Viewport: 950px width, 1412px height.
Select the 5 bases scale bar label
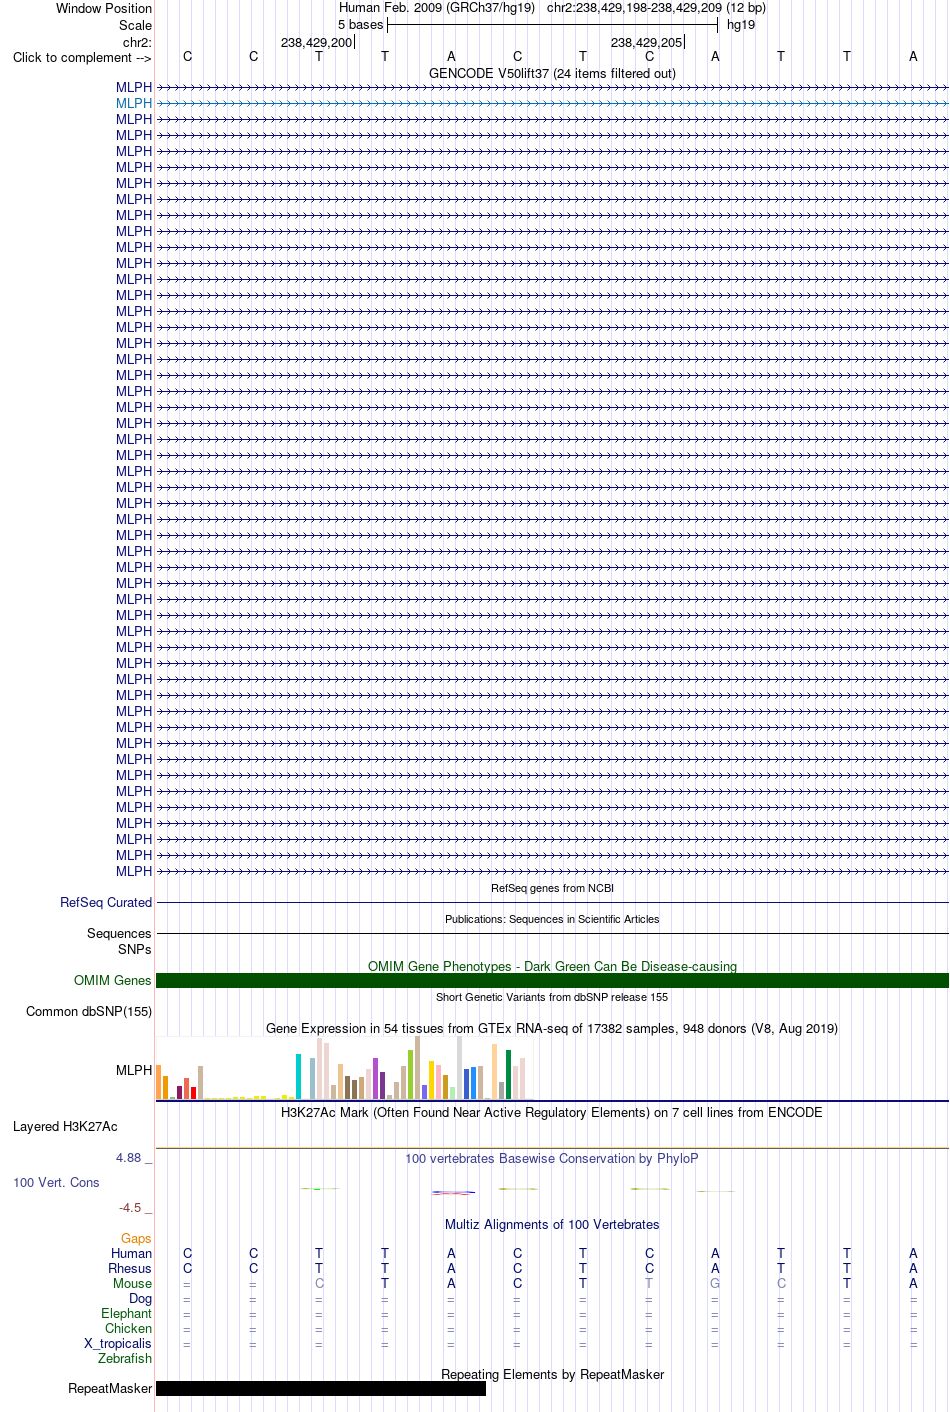[x=360, y=24]
